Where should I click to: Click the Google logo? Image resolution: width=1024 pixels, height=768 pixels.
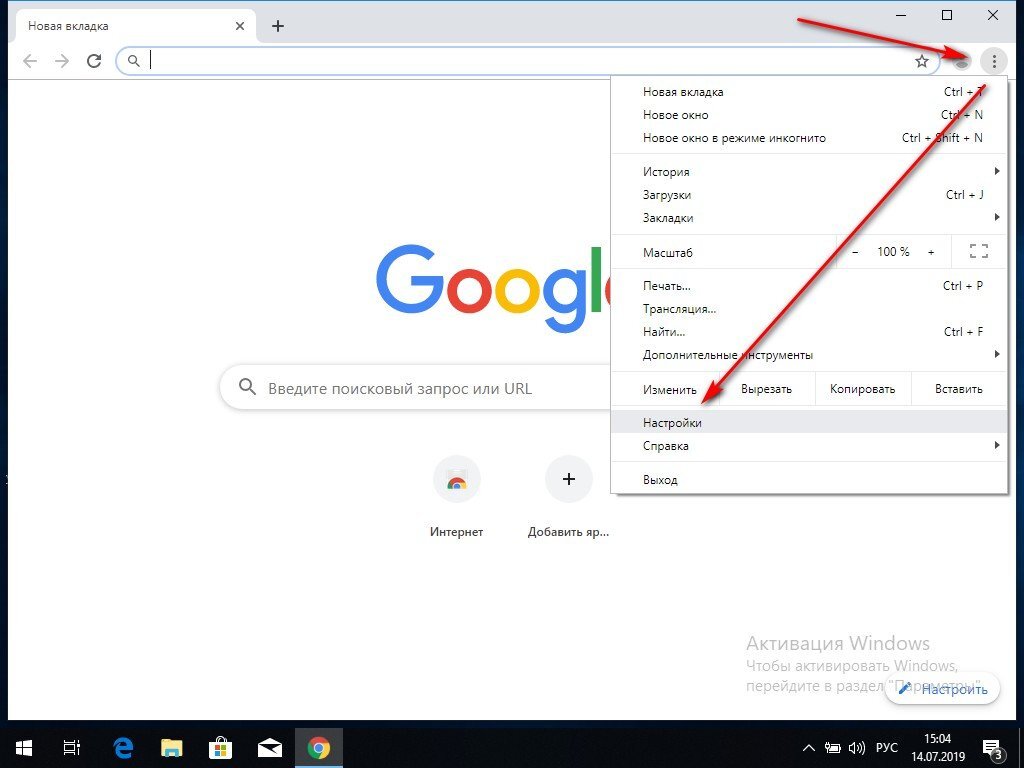(493, 287)
